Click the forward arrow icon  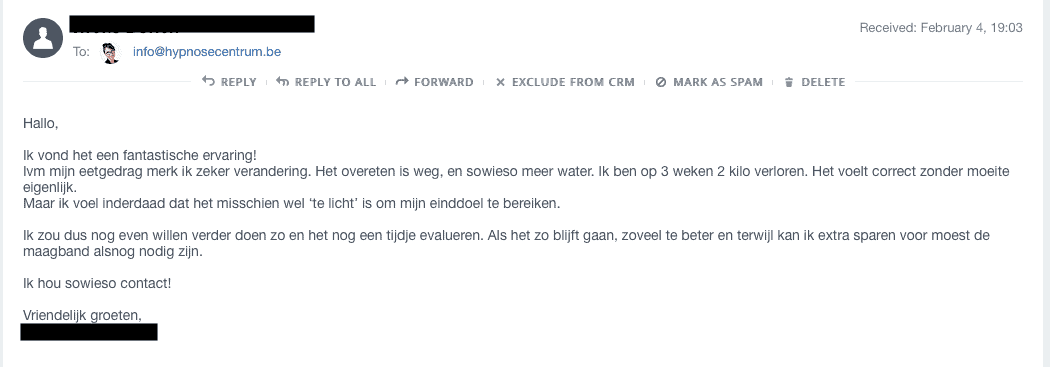(x=402, y=82)
